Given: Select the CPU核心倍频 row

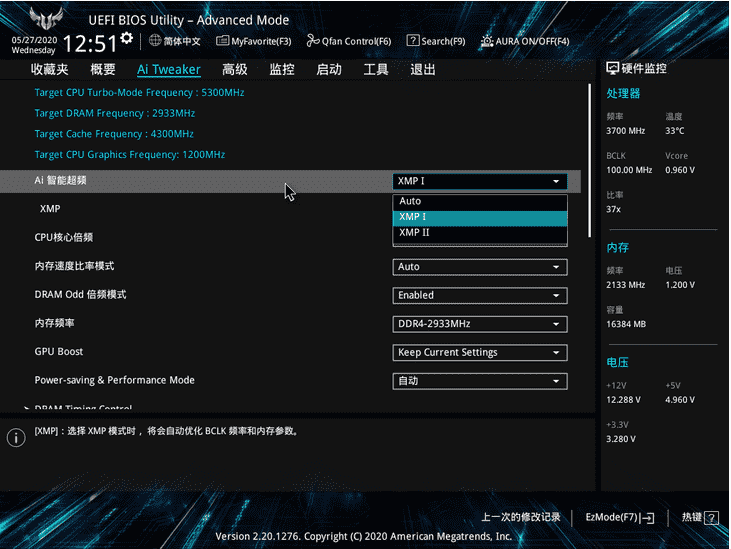Looking at the screenshot, I should 63,237.
